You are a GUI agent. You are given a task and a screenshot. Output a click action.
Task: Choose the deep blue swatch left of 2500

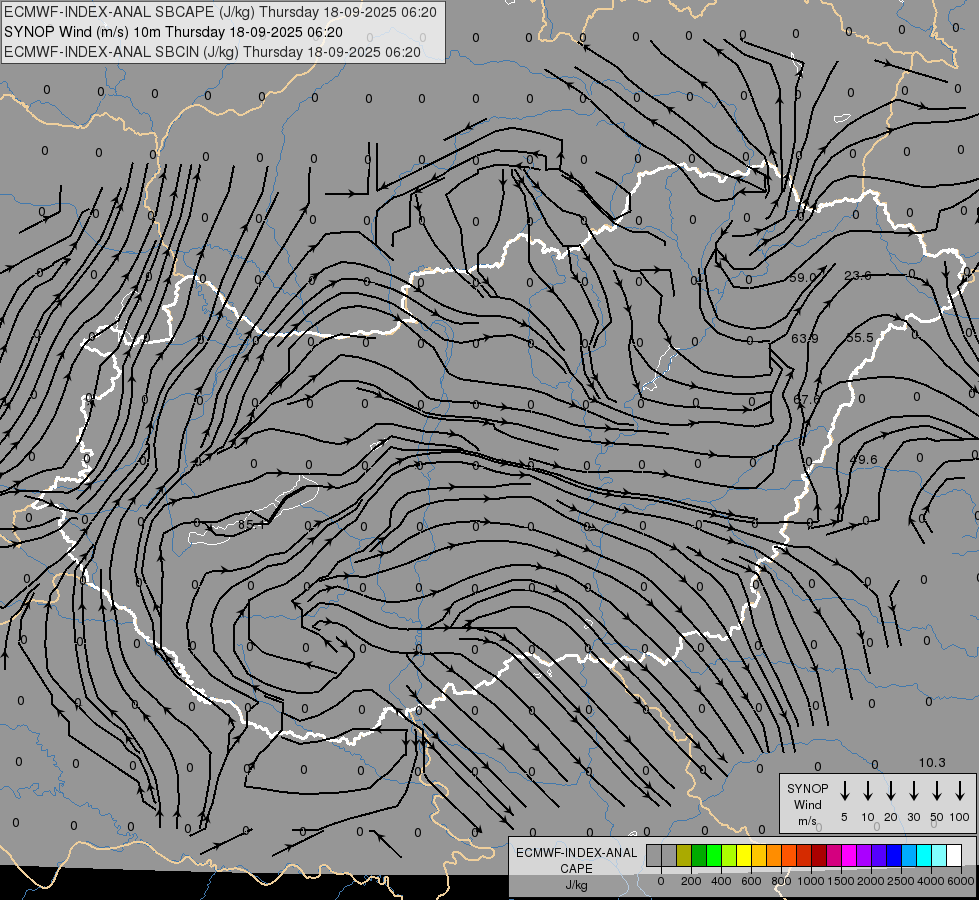894,855
